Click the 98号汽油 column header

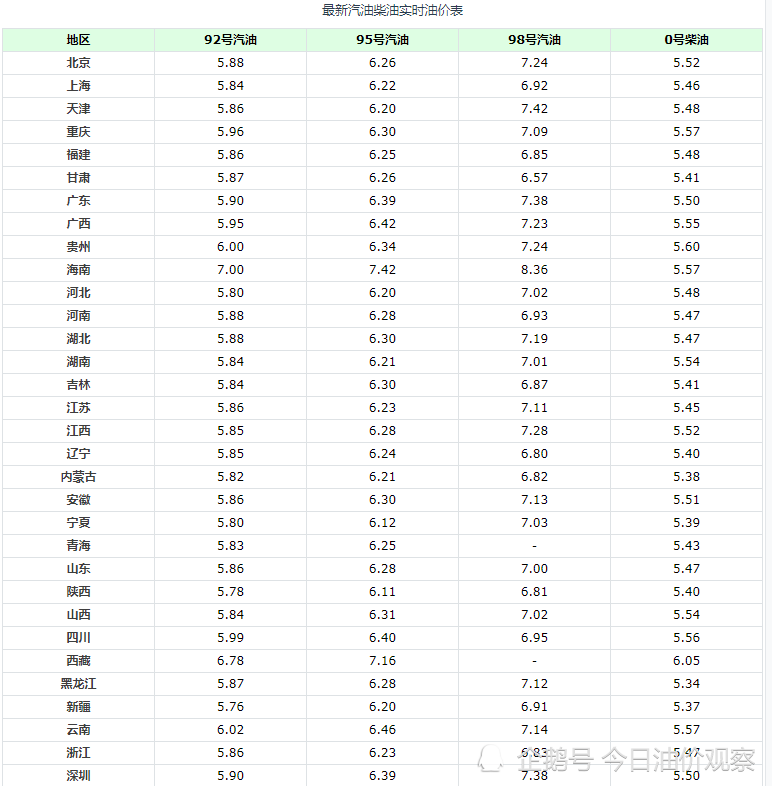(534, 40)
